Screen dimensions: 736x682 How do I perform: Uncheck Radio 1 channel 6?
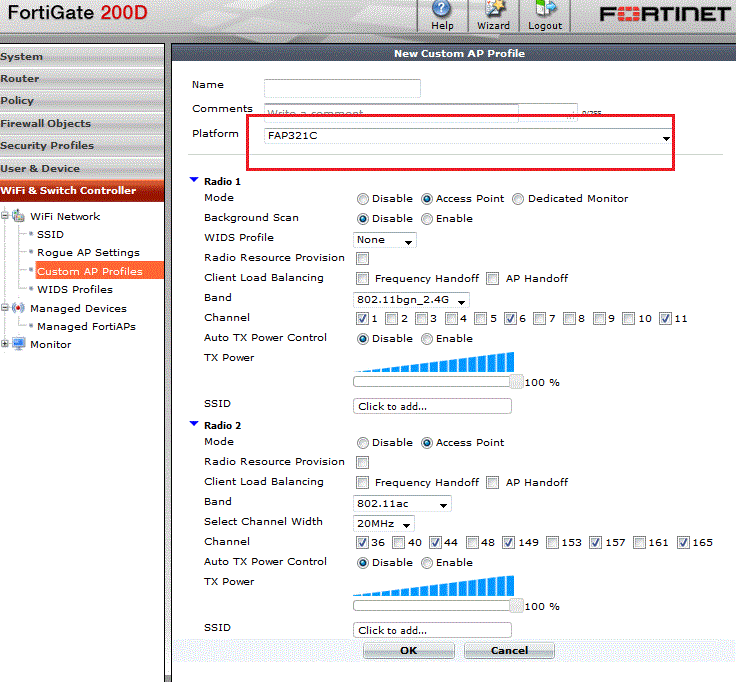510,319
